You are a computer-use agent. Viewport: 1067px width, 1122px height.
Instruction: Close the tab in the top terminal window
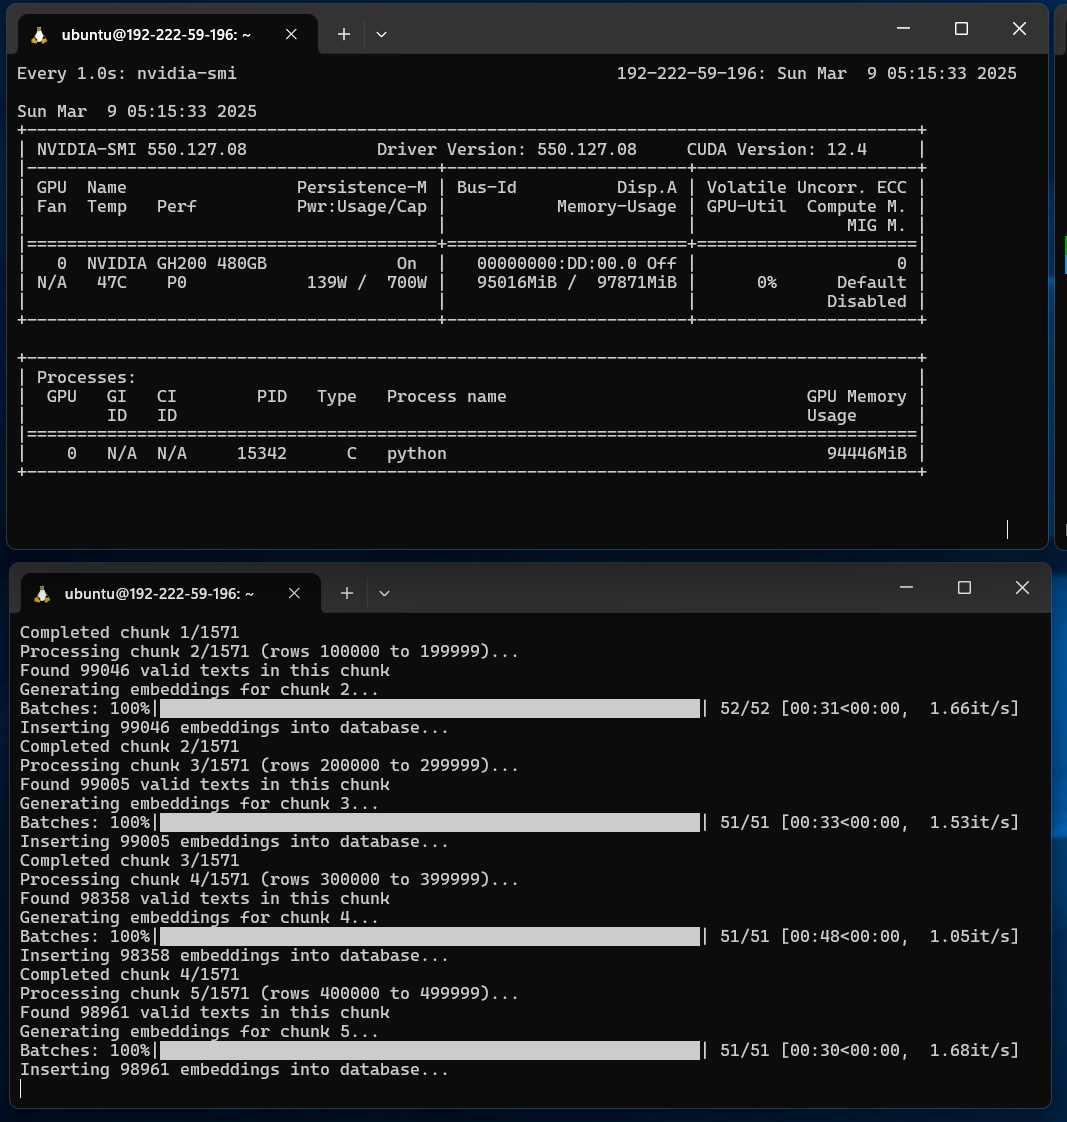pyautogui.click(x=291, y=34)
